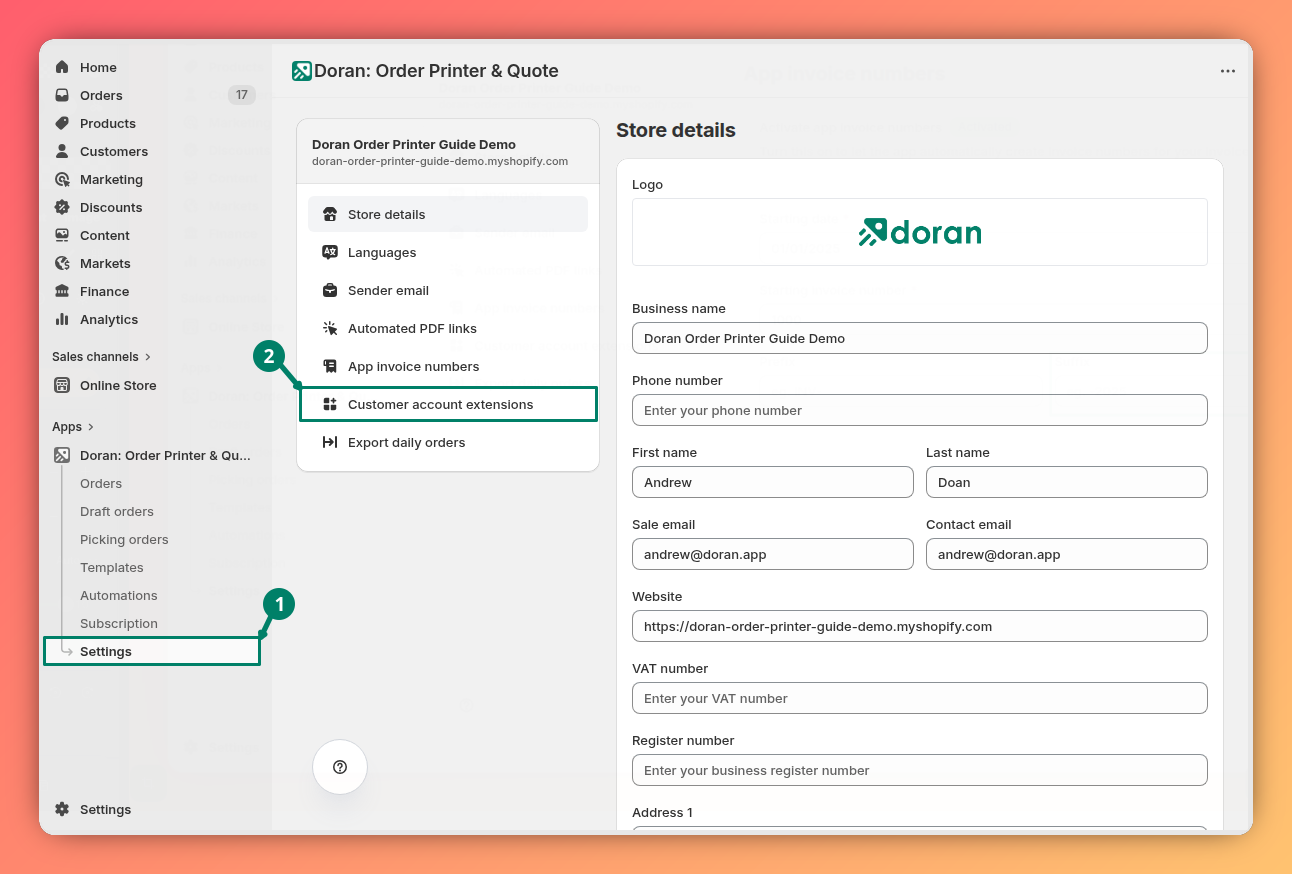
Task: Open Orders under the Doran app
Action: click(x=101, y=483)
